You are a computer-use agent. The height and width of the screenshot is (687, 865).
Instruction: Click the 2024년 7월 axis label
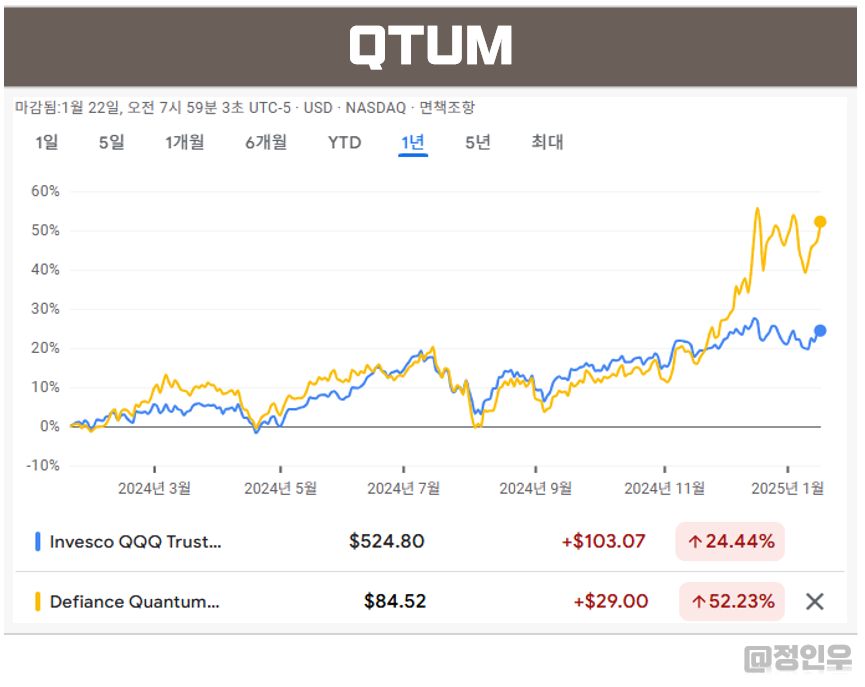point(404,488)
